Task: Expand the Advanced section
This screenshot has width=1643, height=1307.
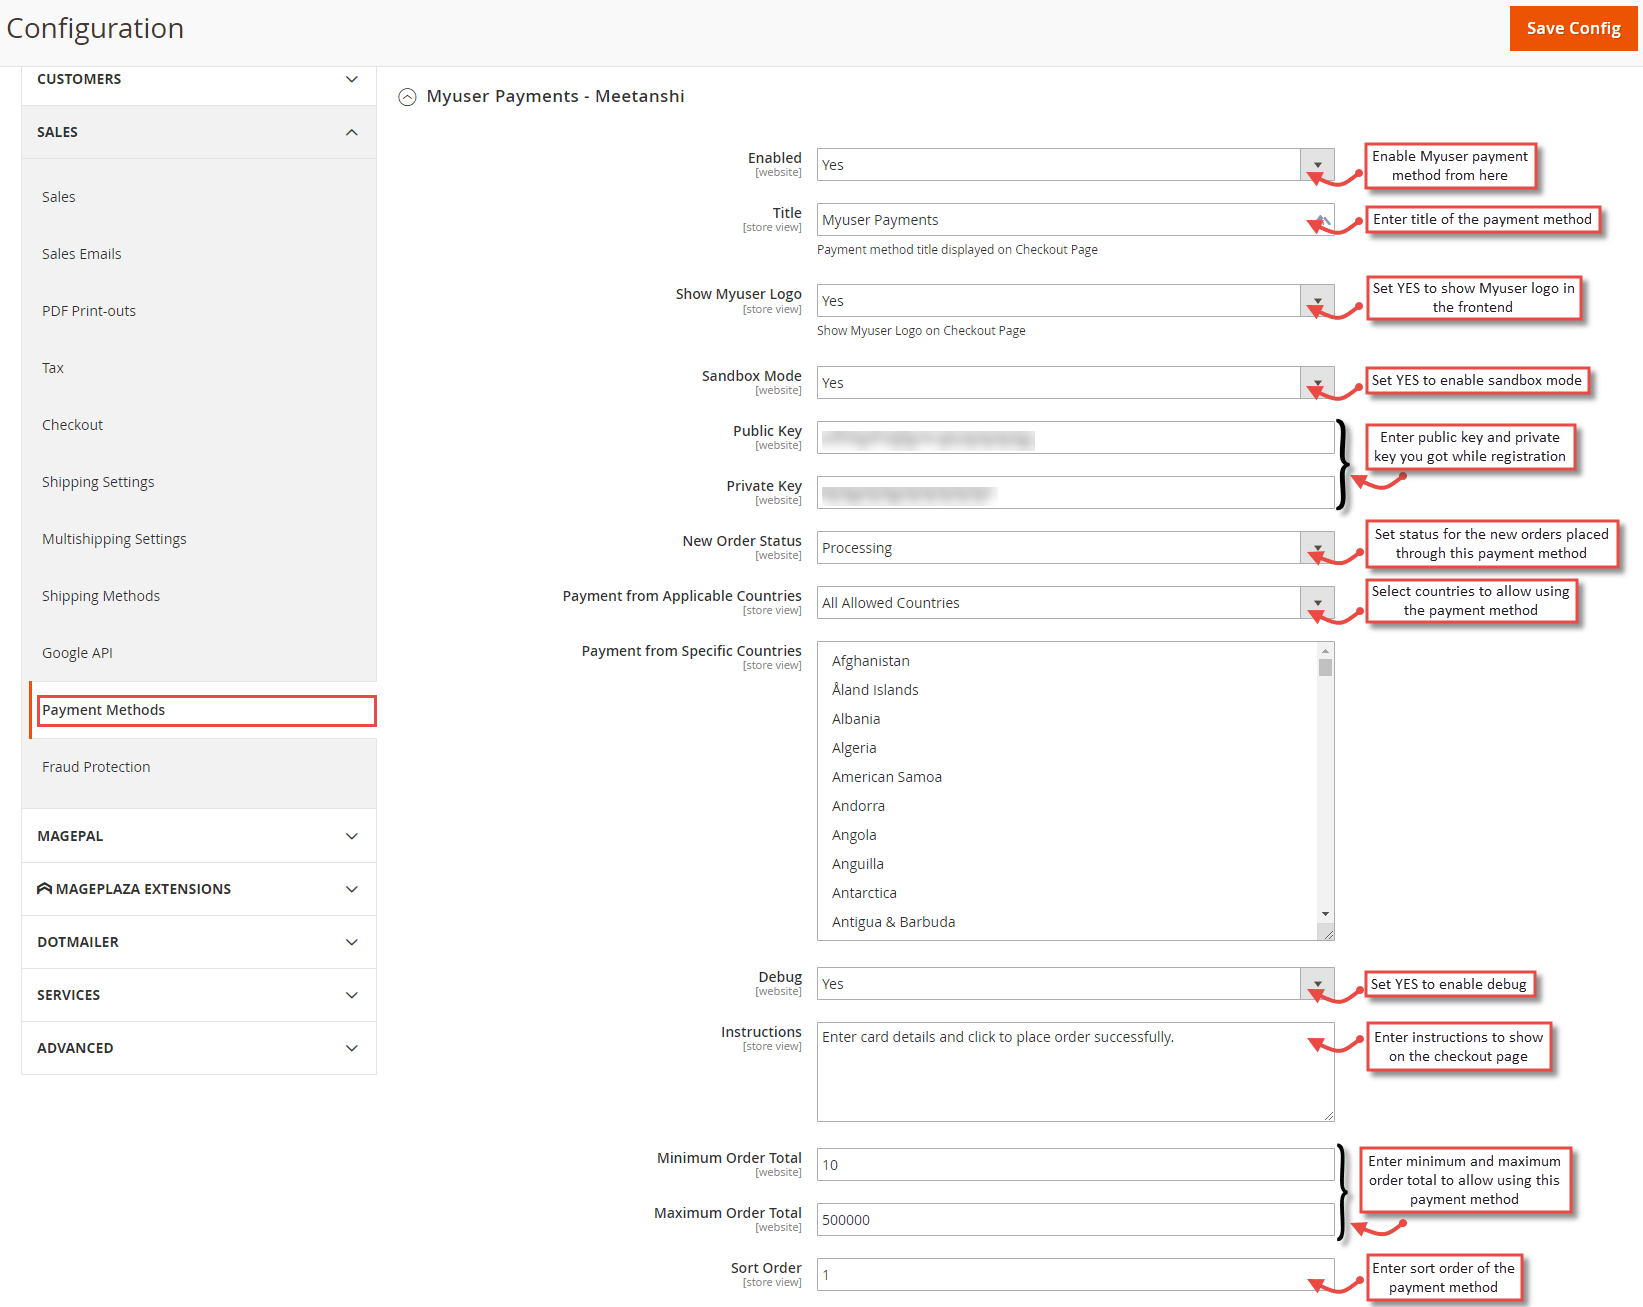Action: pyautogui.click(x=199, y=1048)
